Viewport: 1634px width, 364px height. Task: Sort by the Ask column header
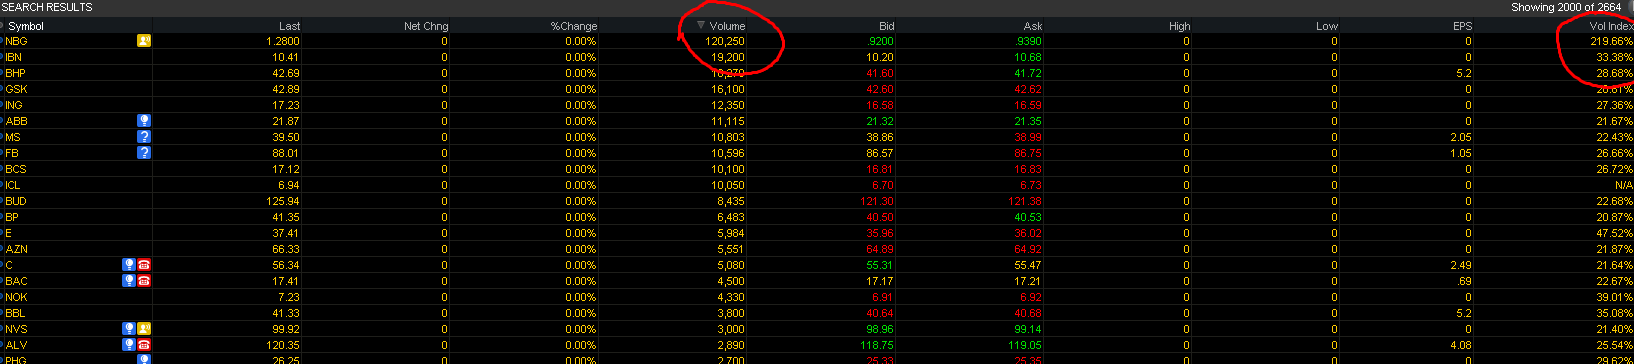point(1033,26)
